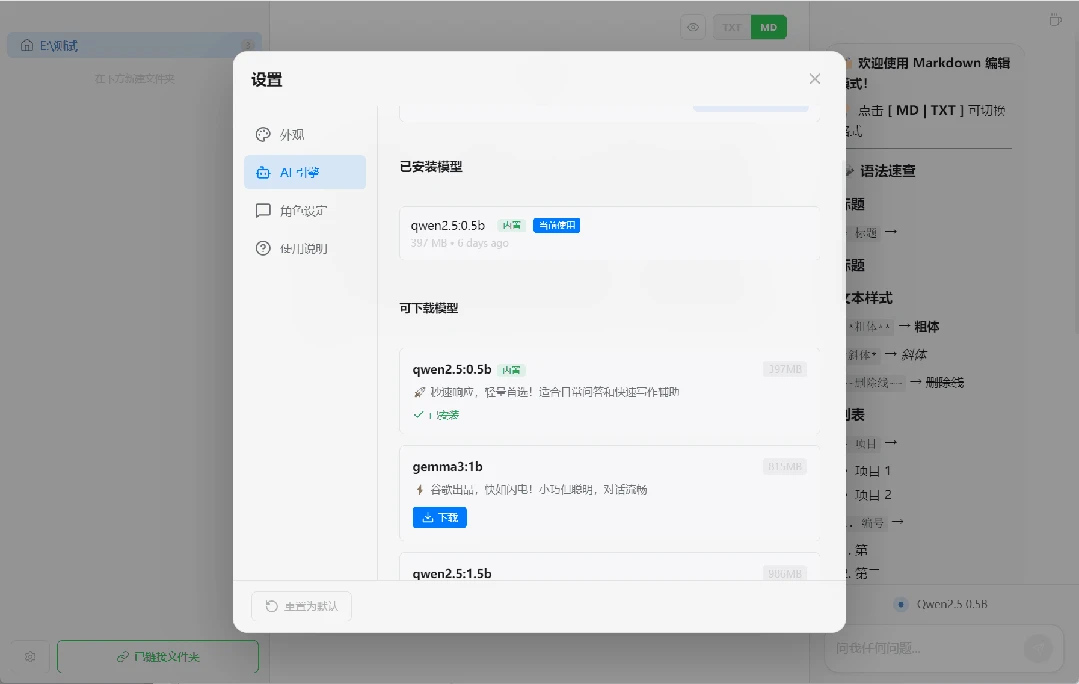Toggle the eye preview icon in editor toolbar

point(693,28)
